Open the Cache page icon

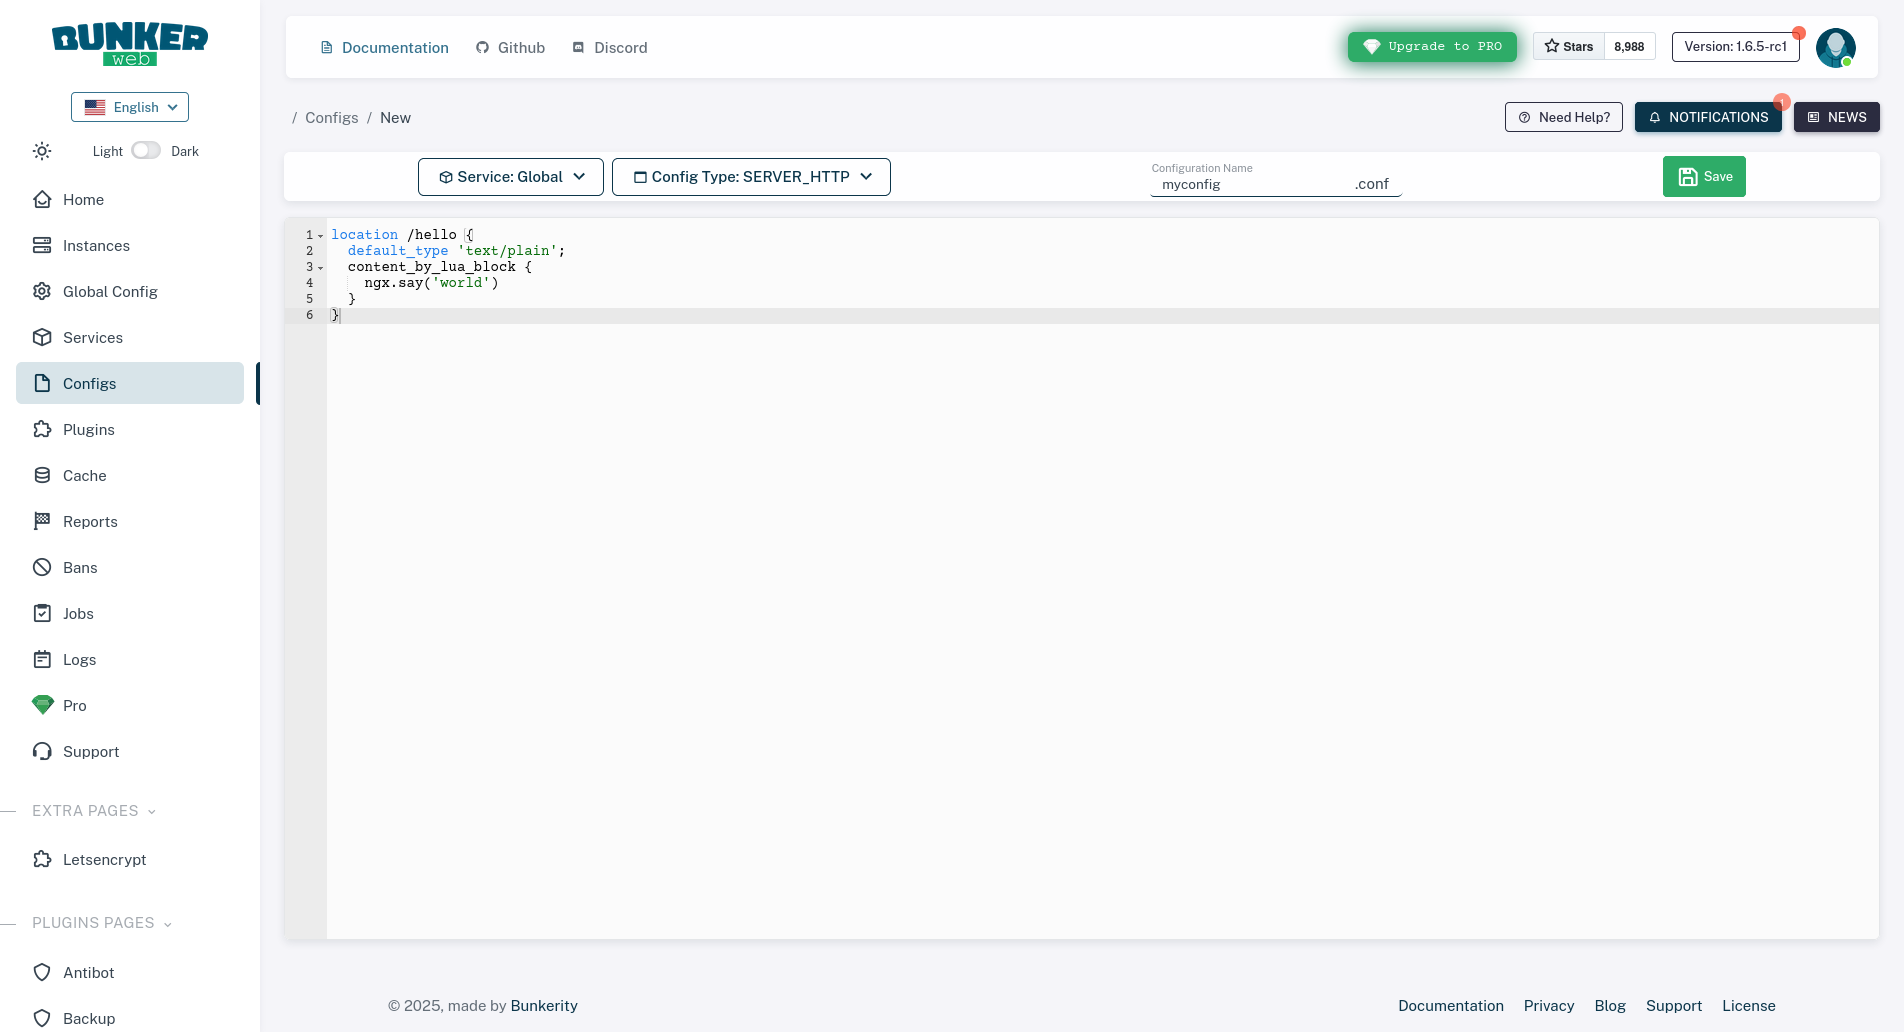click(41, 475)
